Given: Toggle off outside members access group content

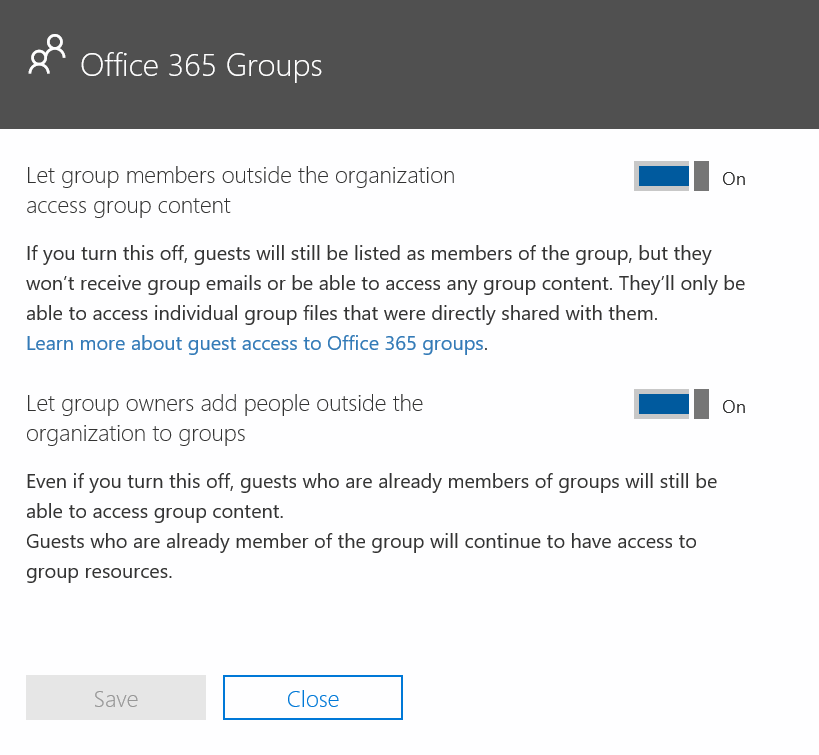Looking at the screenshot, I should 671,176.
